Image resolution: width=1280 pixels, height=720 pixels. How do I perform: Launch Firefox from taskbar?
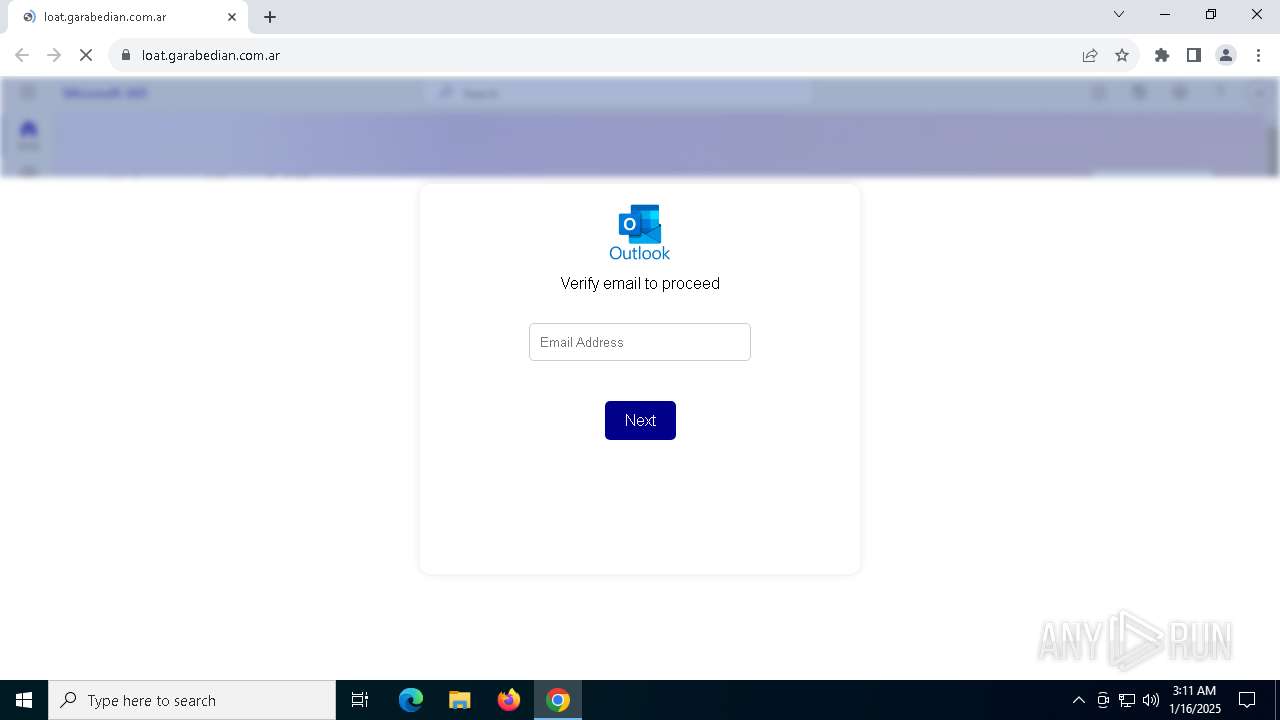[509, 700]
